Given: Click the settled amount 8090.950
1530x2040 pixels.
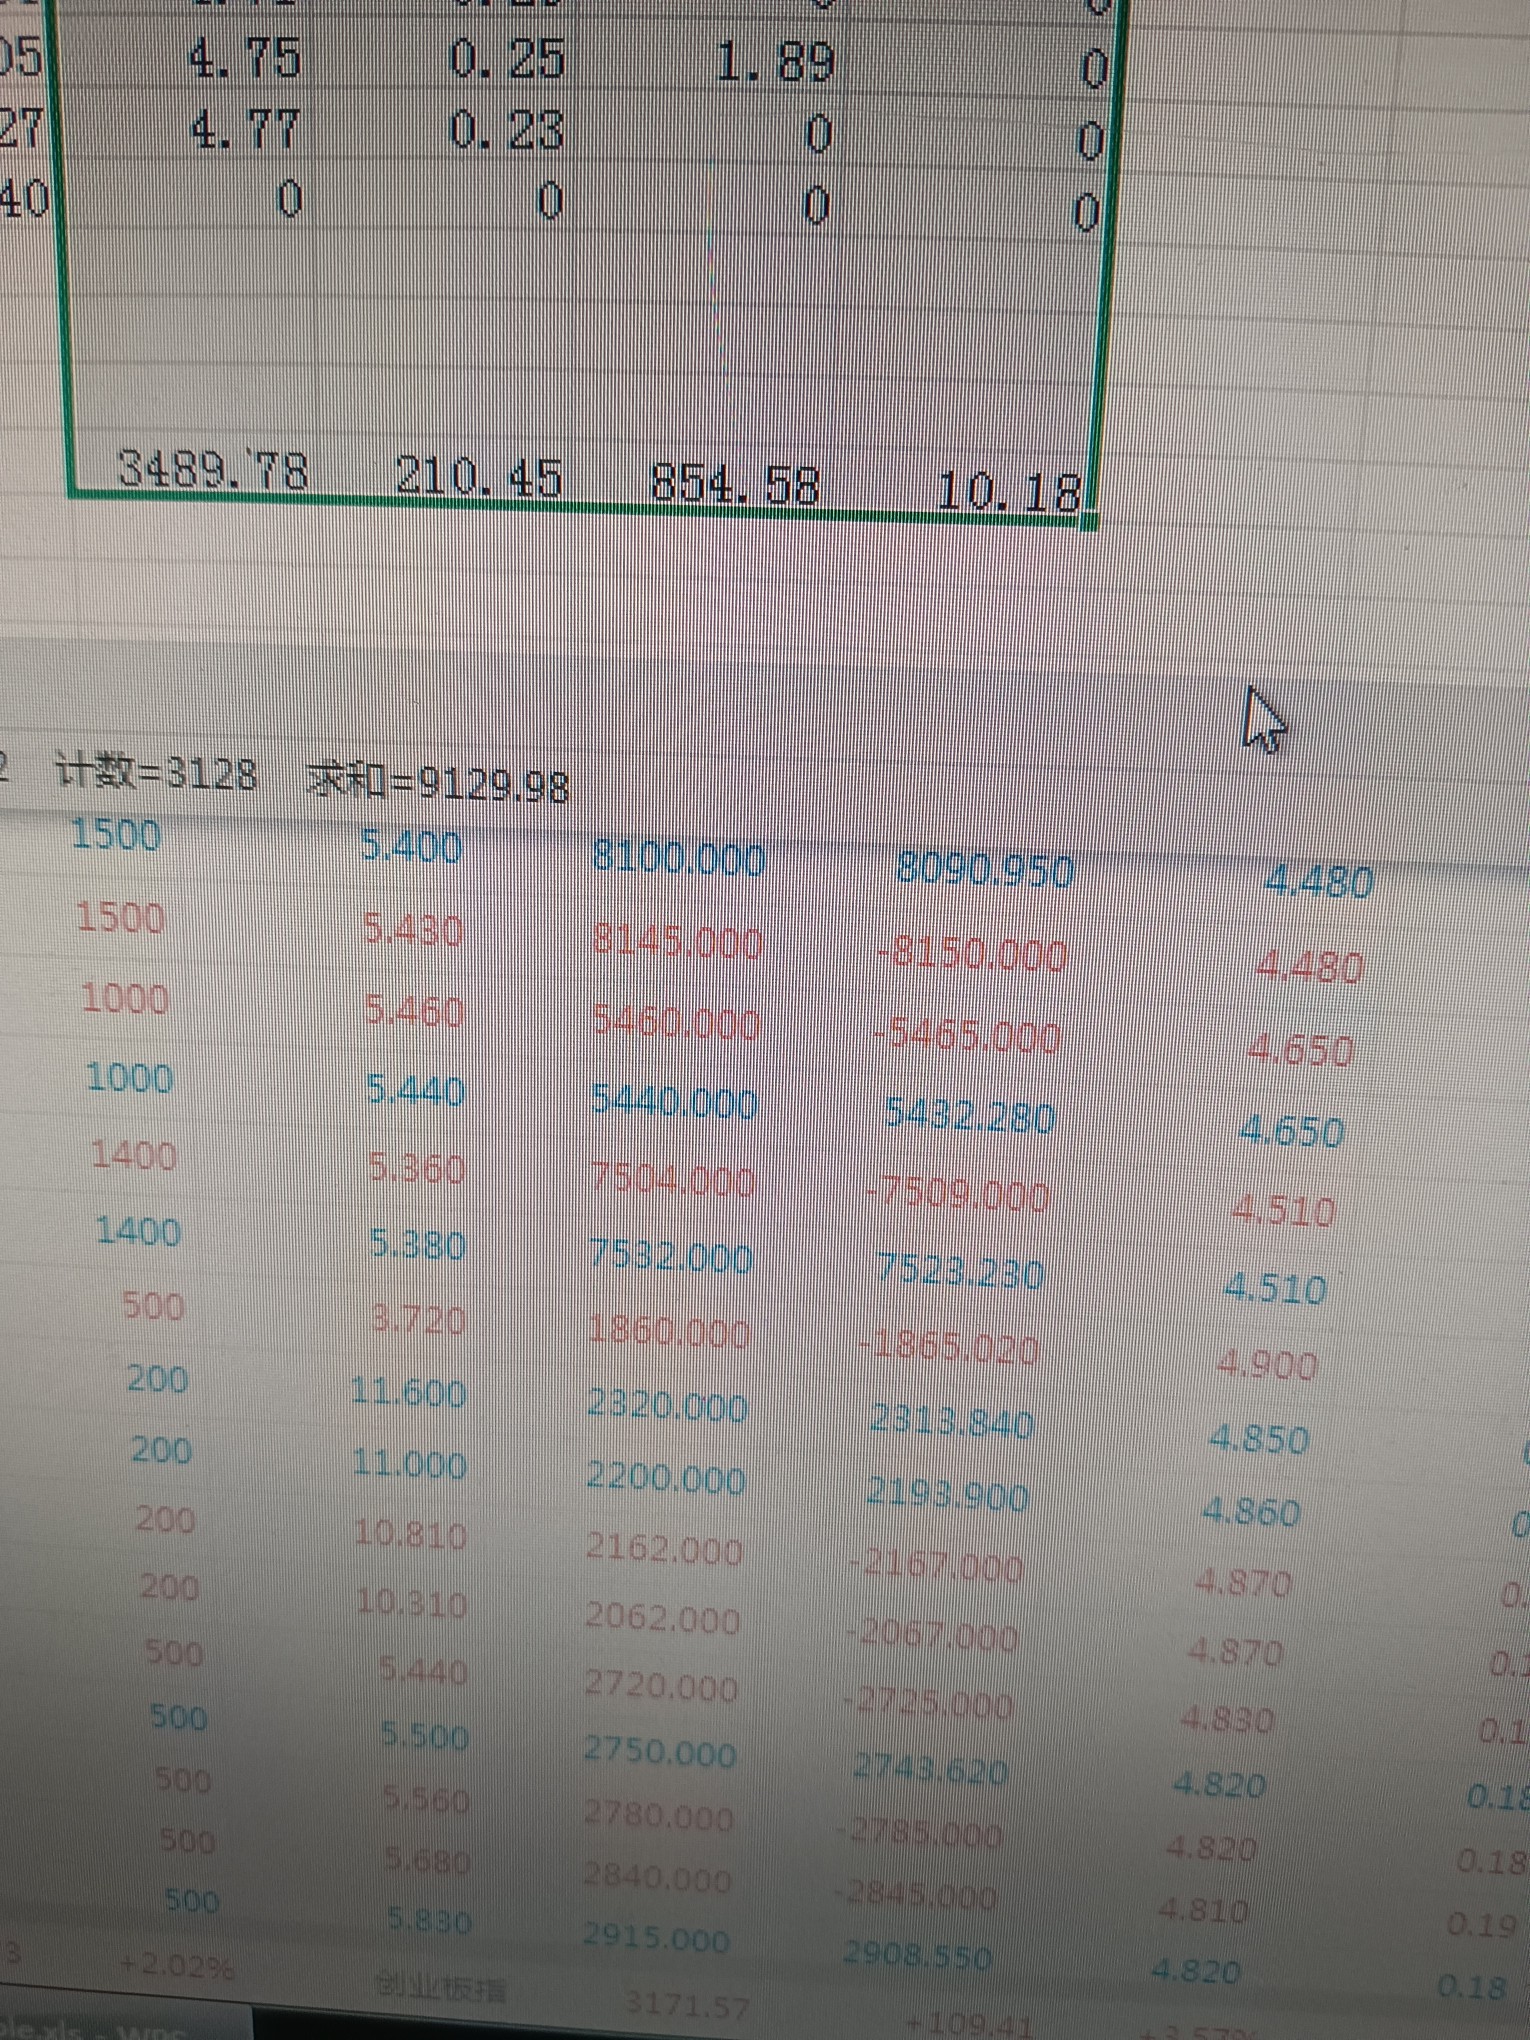Looking at the screenshot, I should pyautogui.click(x=985, y=870).
